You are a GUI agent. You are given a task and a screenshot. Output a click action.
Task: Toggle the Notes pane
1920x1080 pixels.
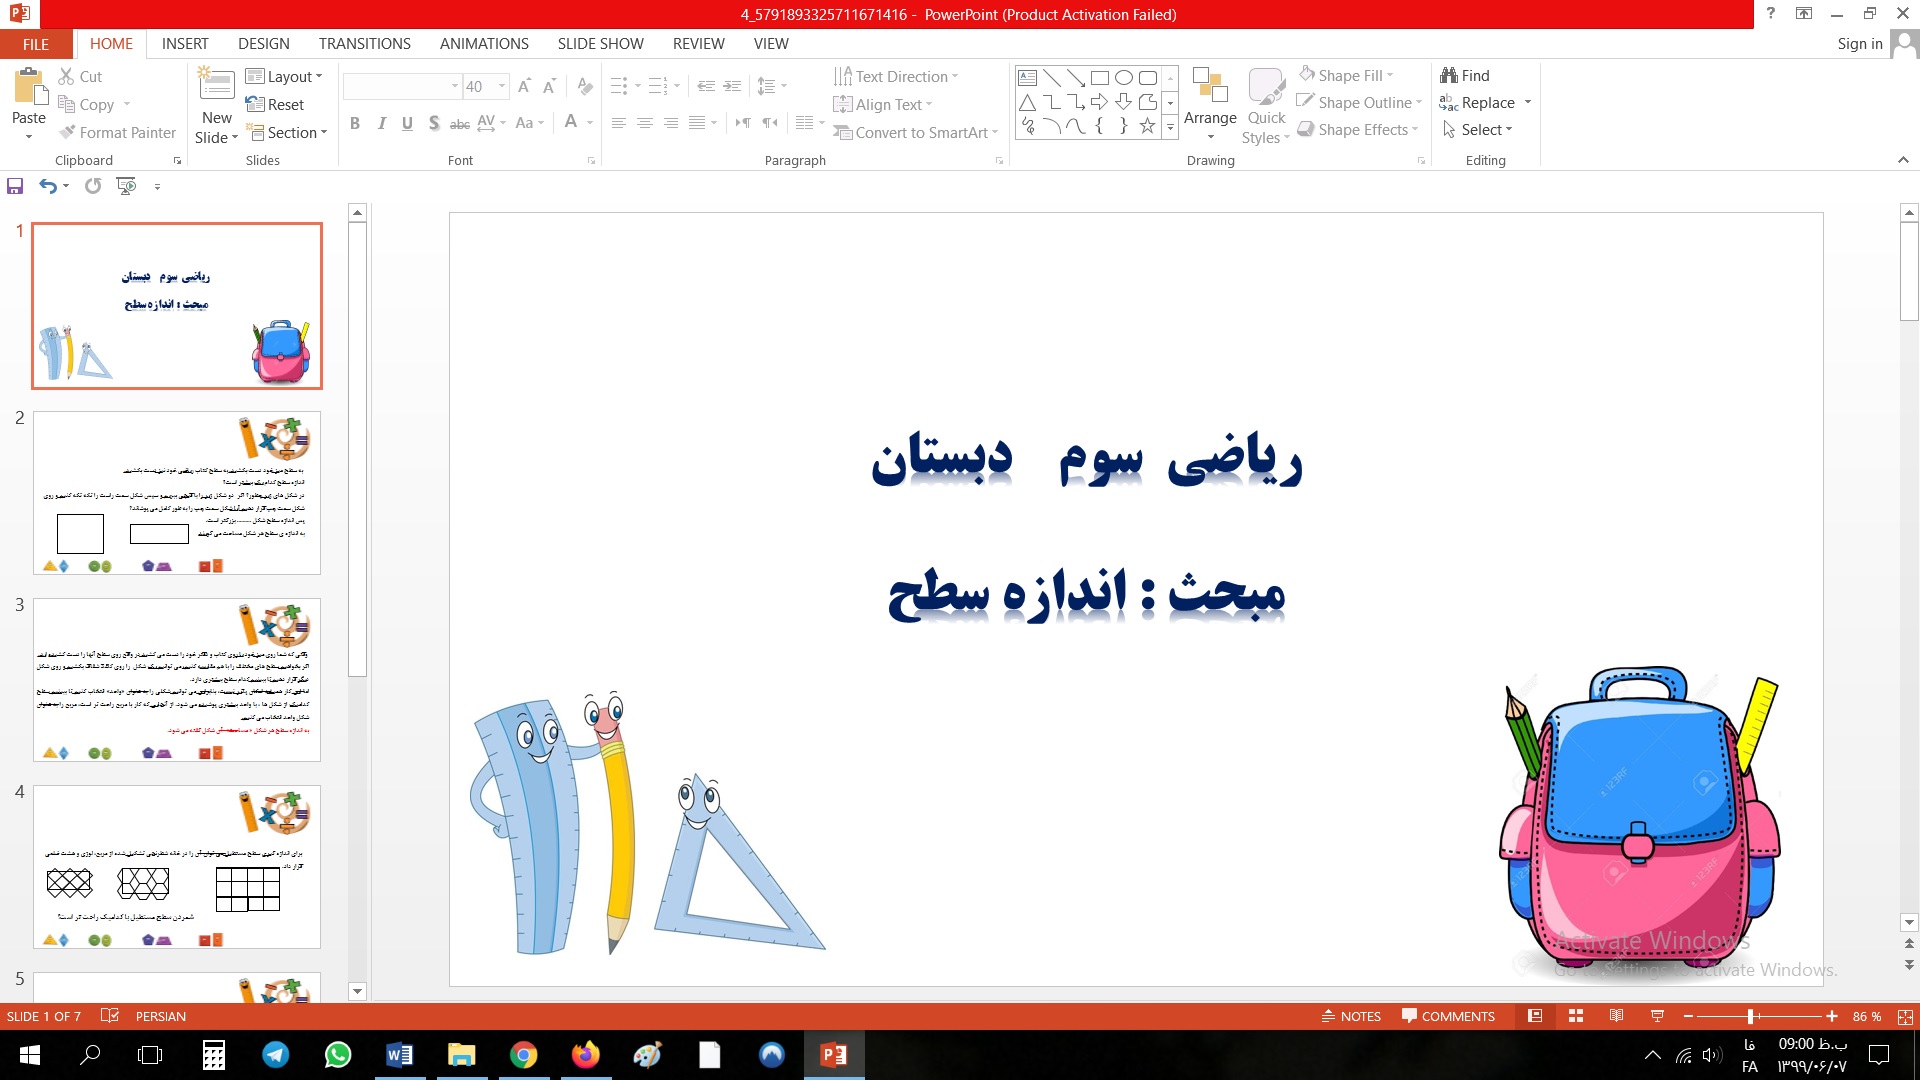tap(1351, 1016)
